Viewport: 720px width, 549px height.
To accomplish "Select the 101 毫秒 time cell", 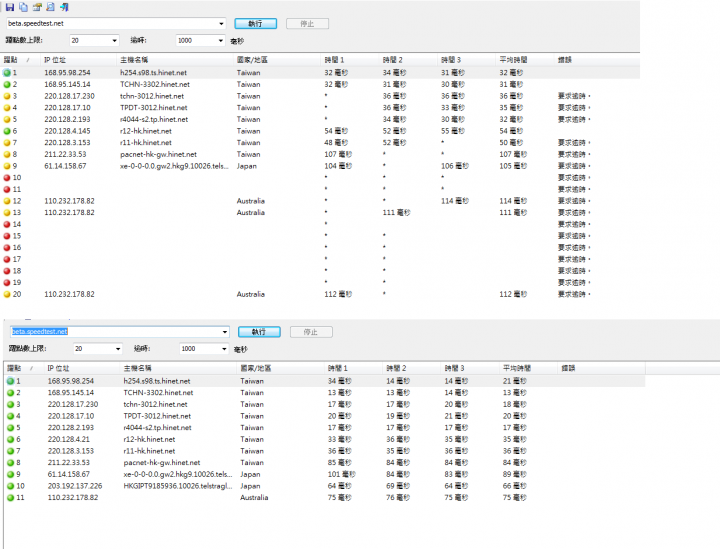I will pos(342,474).
